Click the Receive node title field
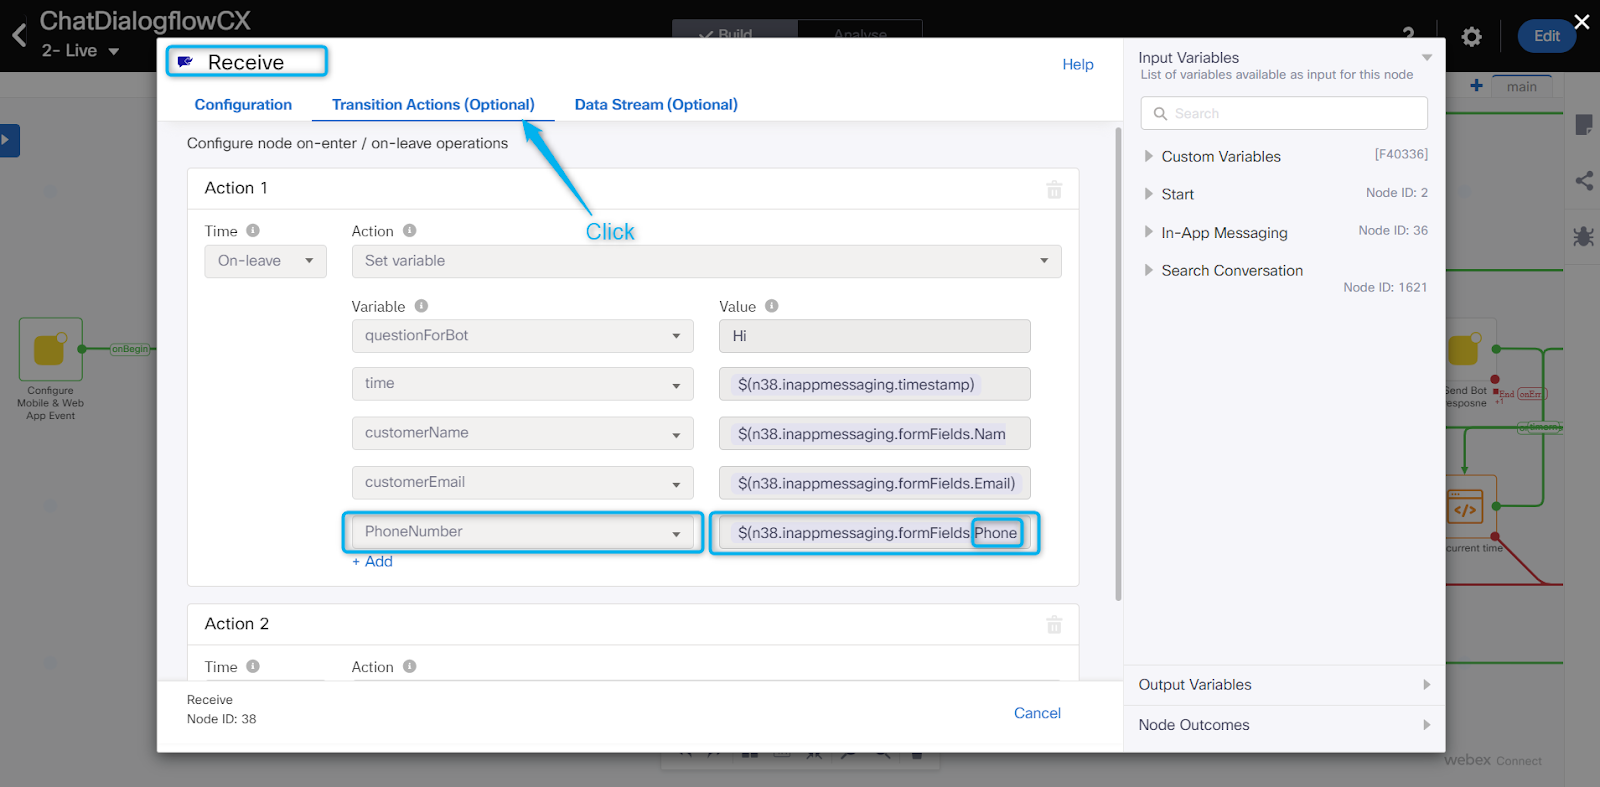The image size is (1600, 787). pyautogui.click(x=246, y=62)
